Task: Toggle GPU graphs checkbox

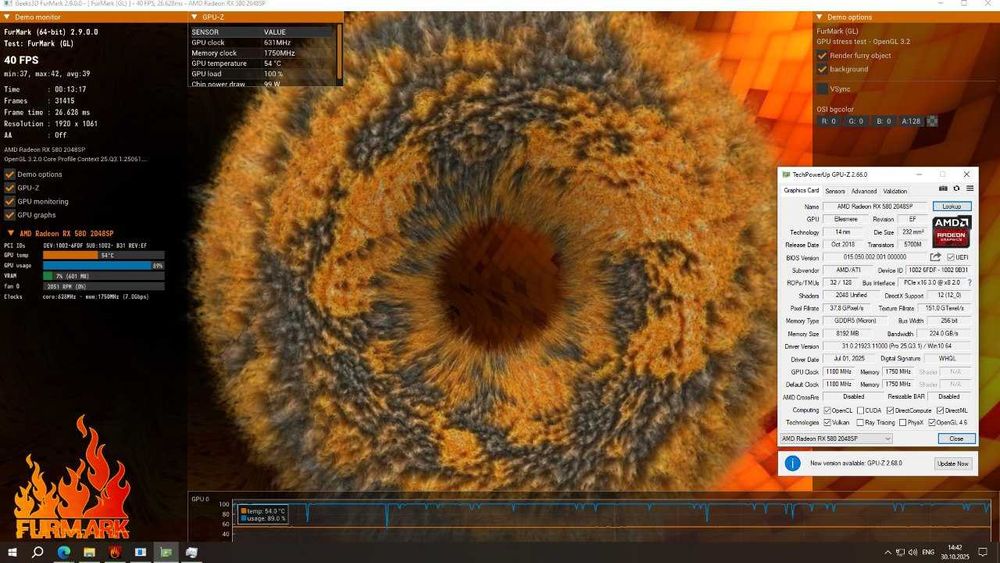Action: [10, 215]
